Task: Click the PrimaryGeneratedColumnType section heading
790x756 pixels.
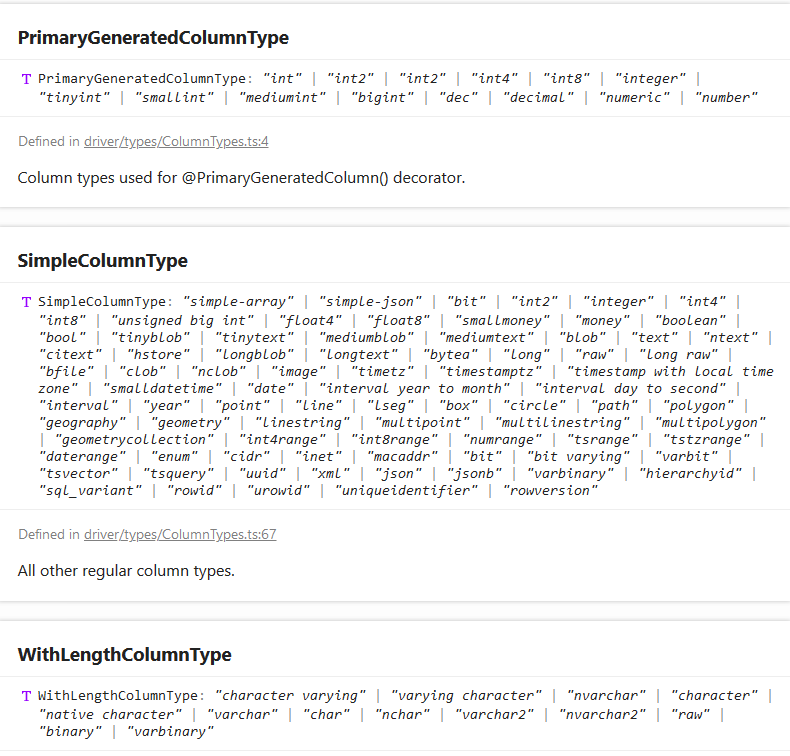Action: click(x=153, y=38)
